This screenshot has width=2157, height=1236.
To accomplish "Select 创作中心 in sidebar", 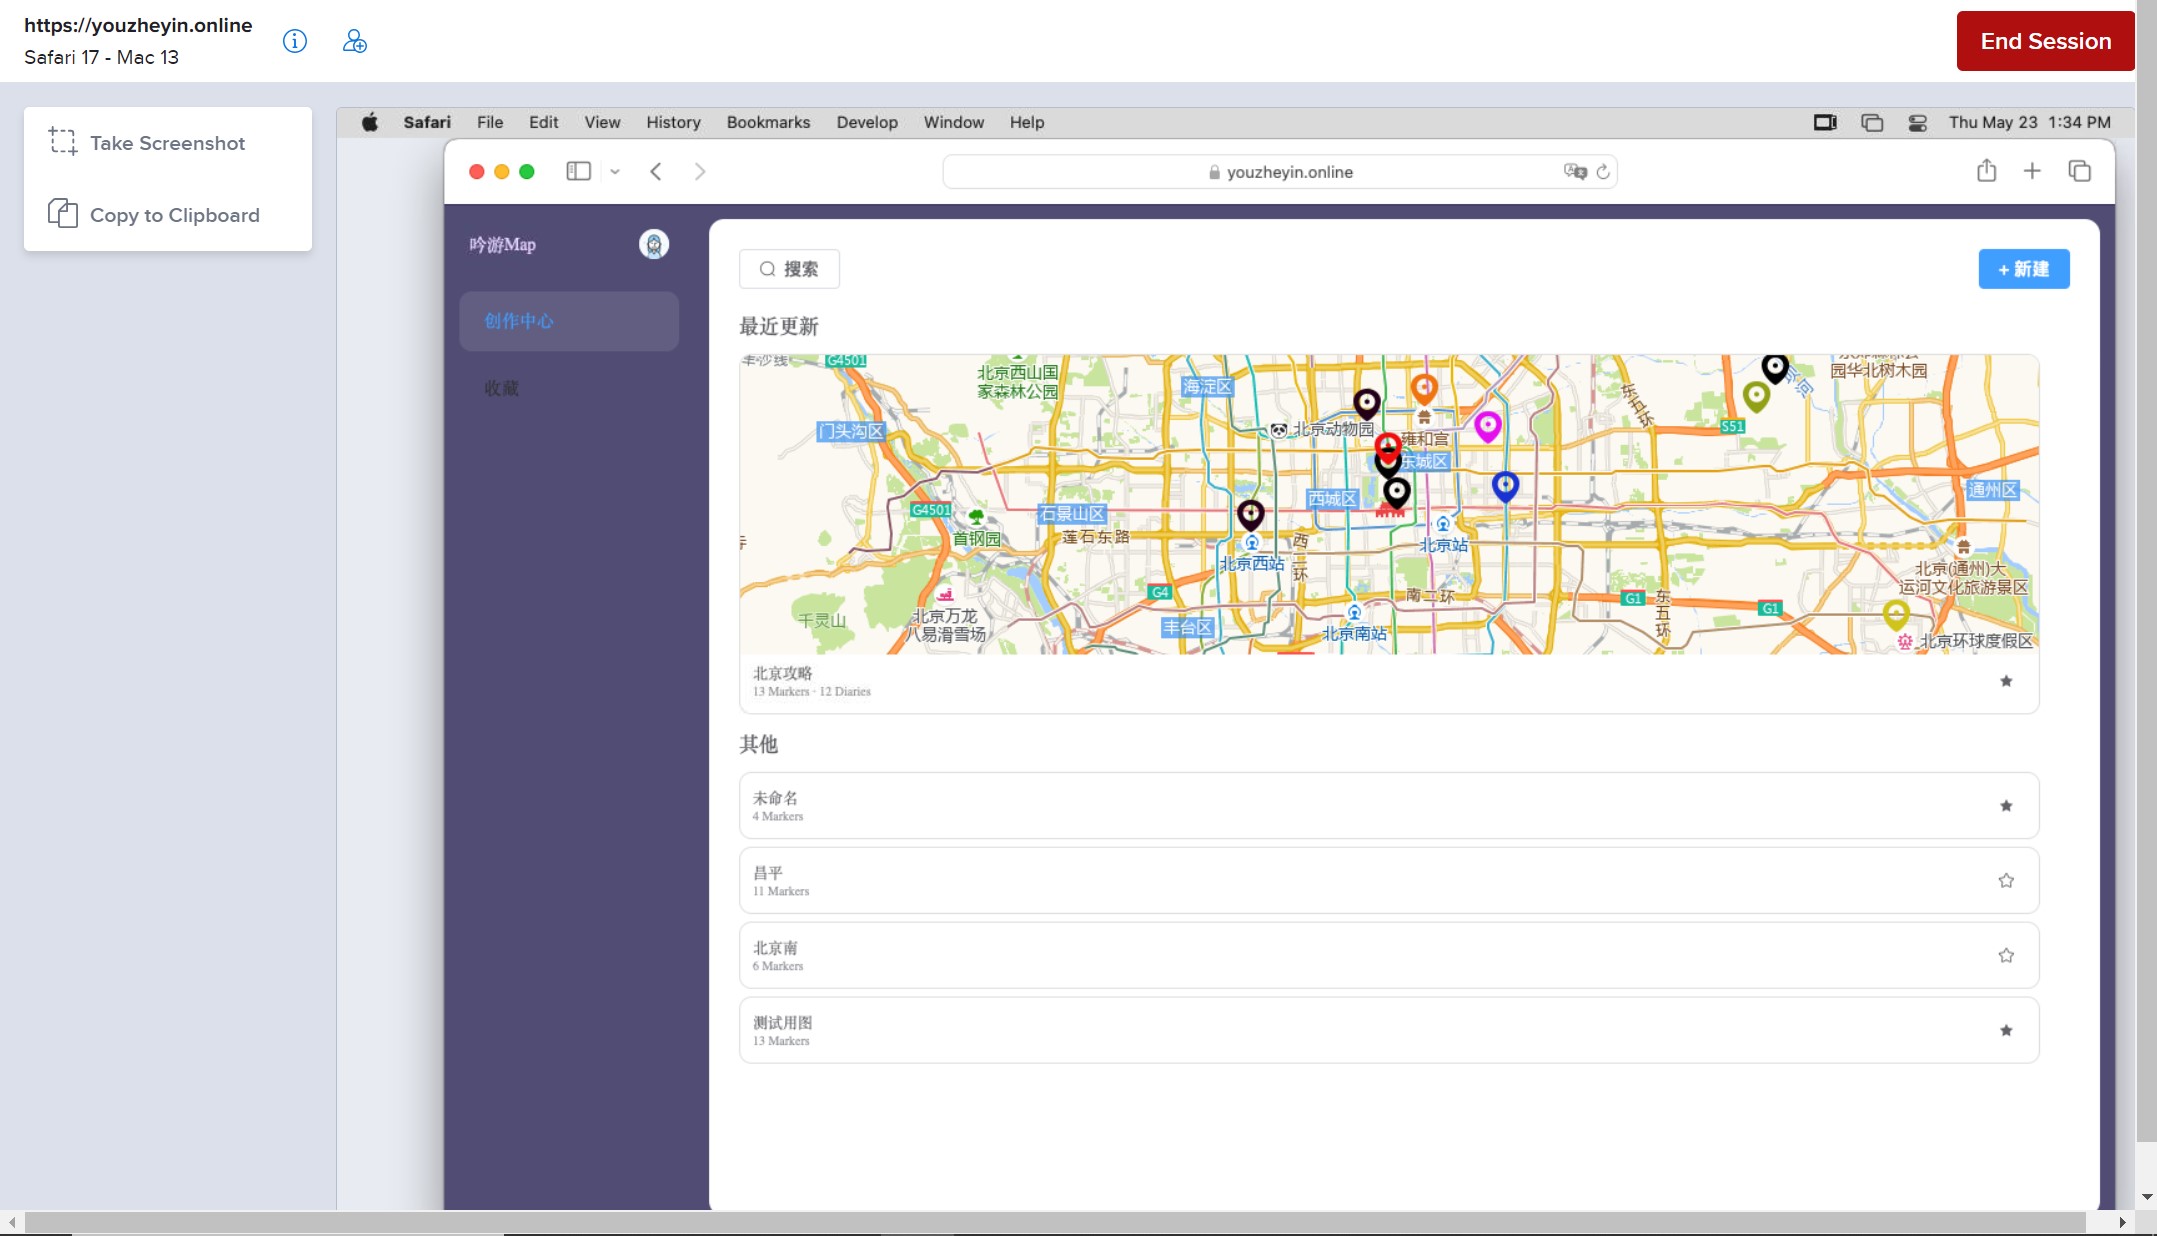I will pos(569,321).
